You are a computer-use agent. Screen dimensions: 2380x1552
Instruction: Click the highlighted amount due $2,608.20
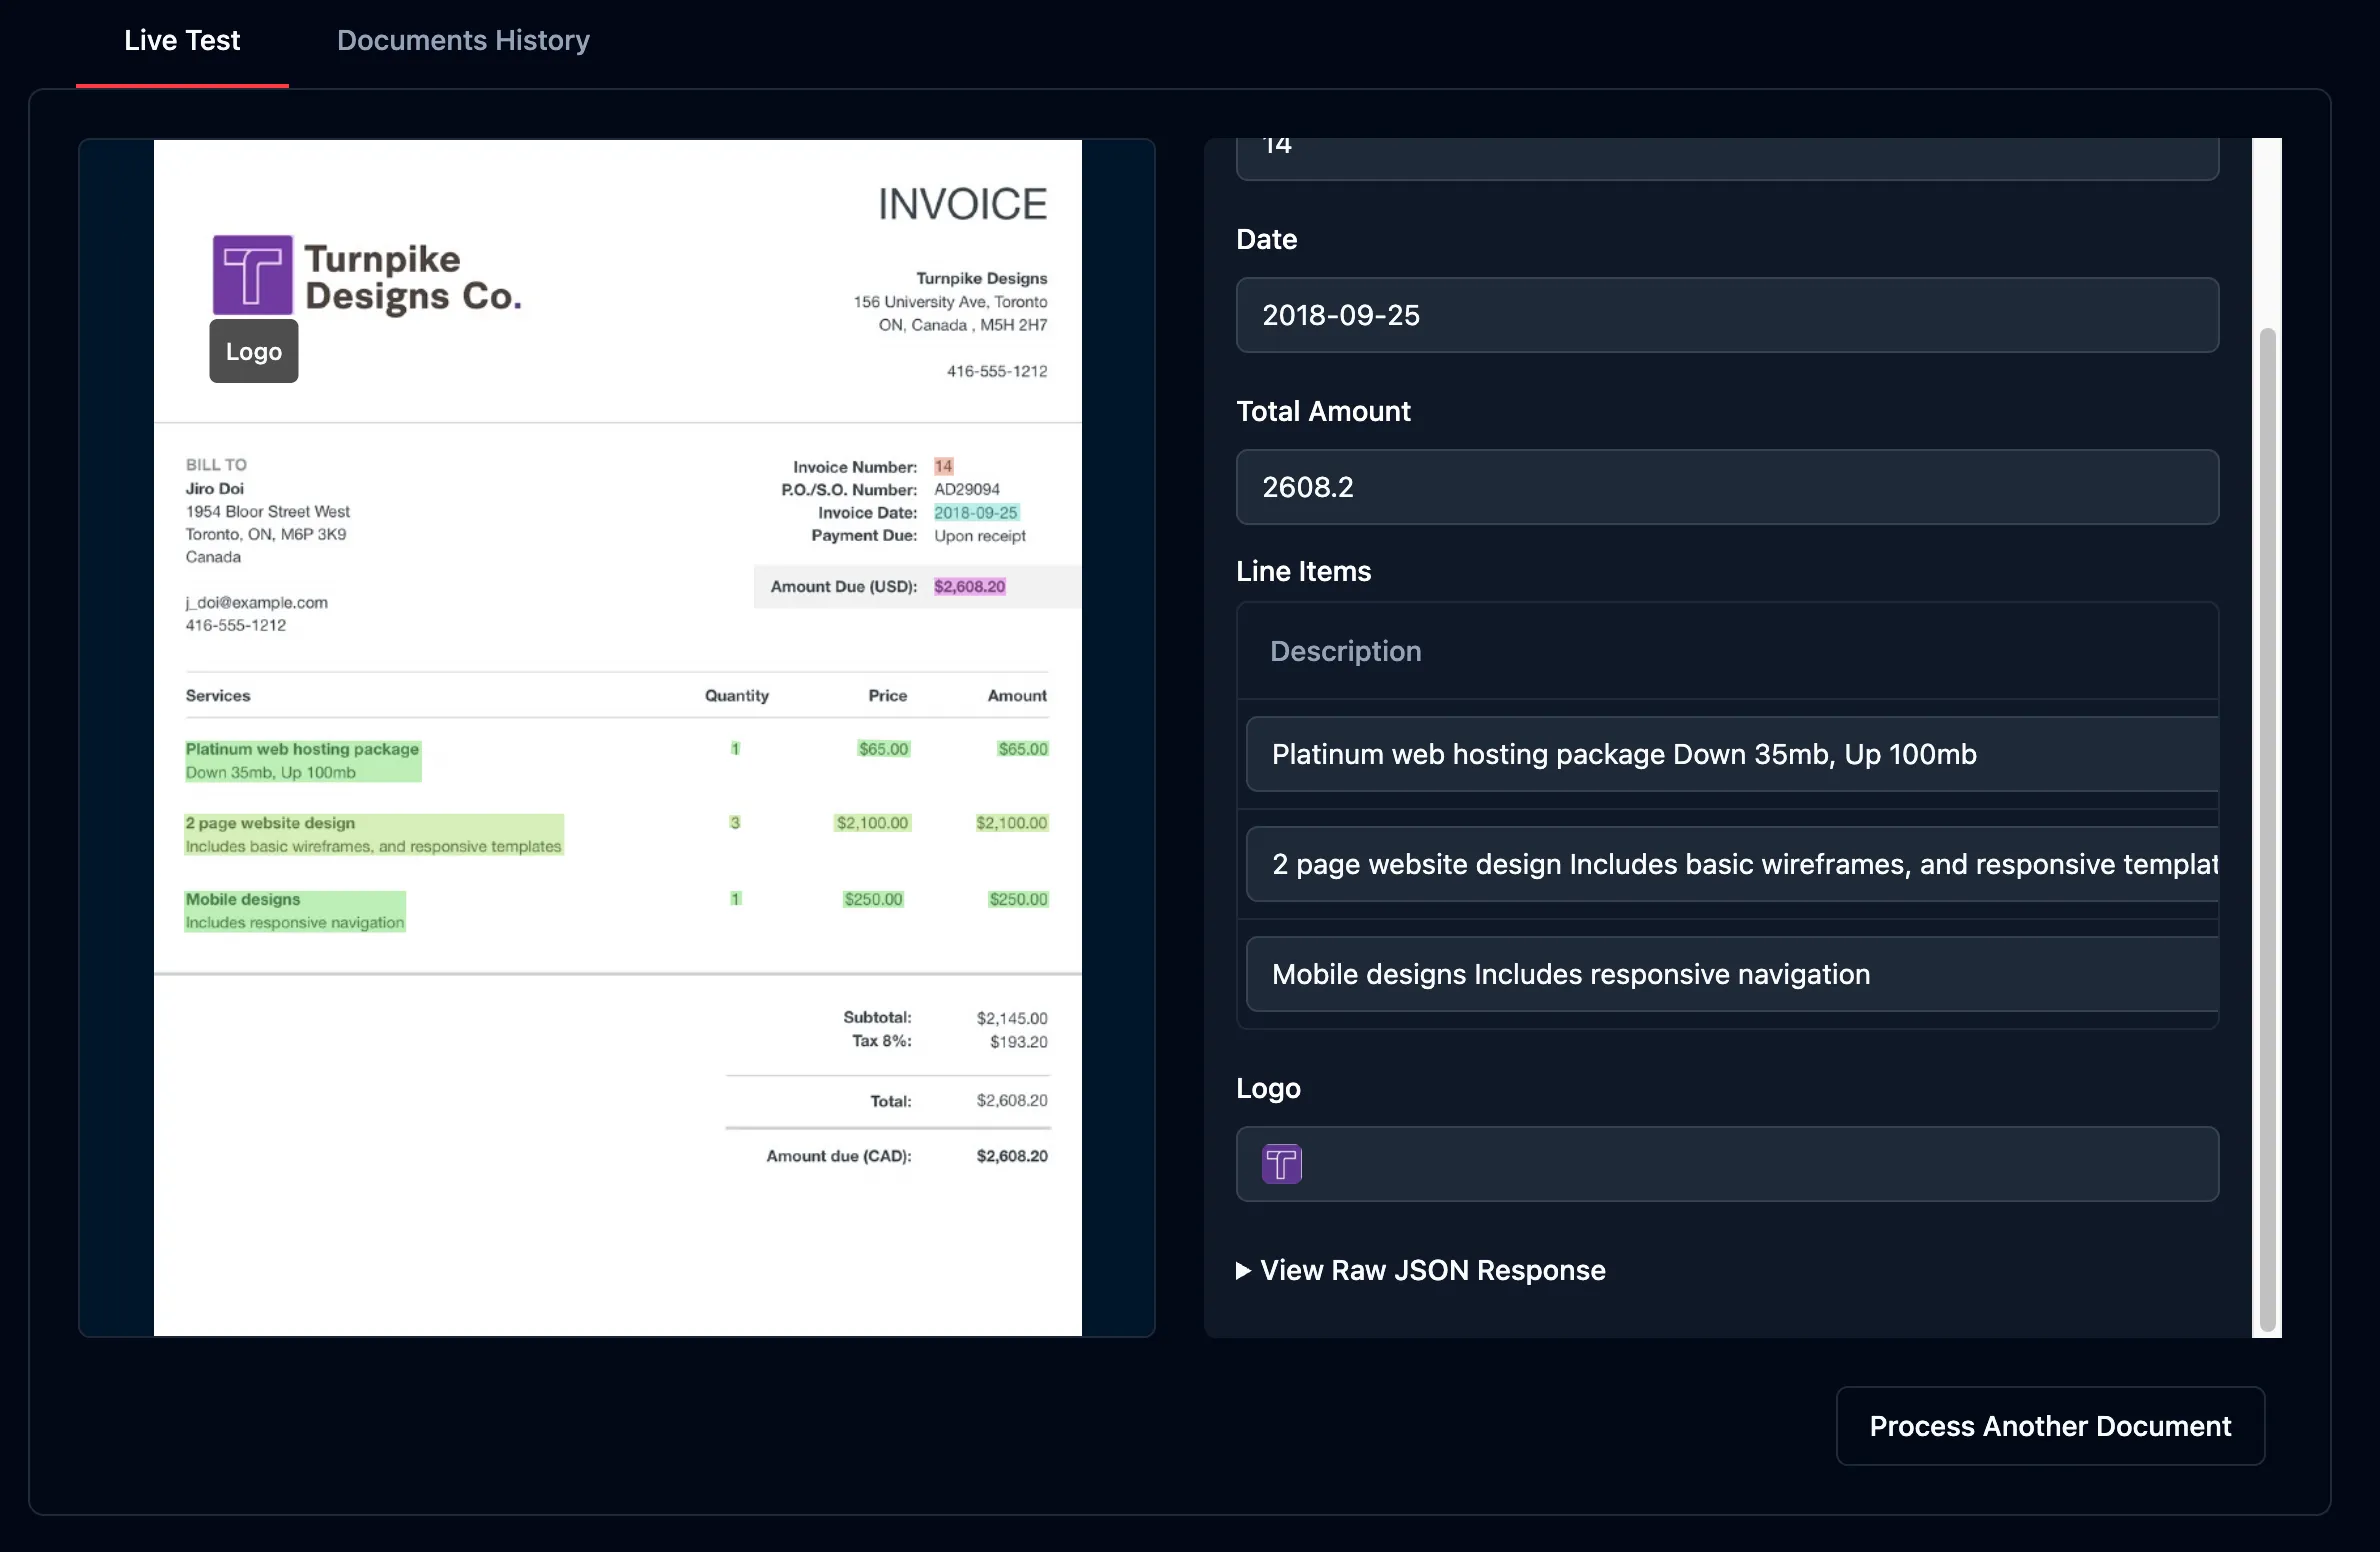point(967,587)
